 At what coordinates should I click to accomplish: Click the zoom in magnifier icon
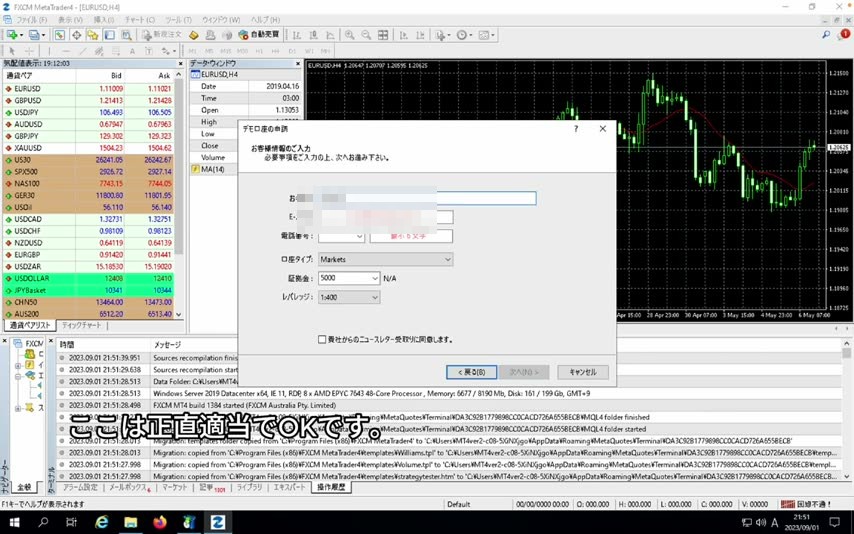(x=350, y=35)
